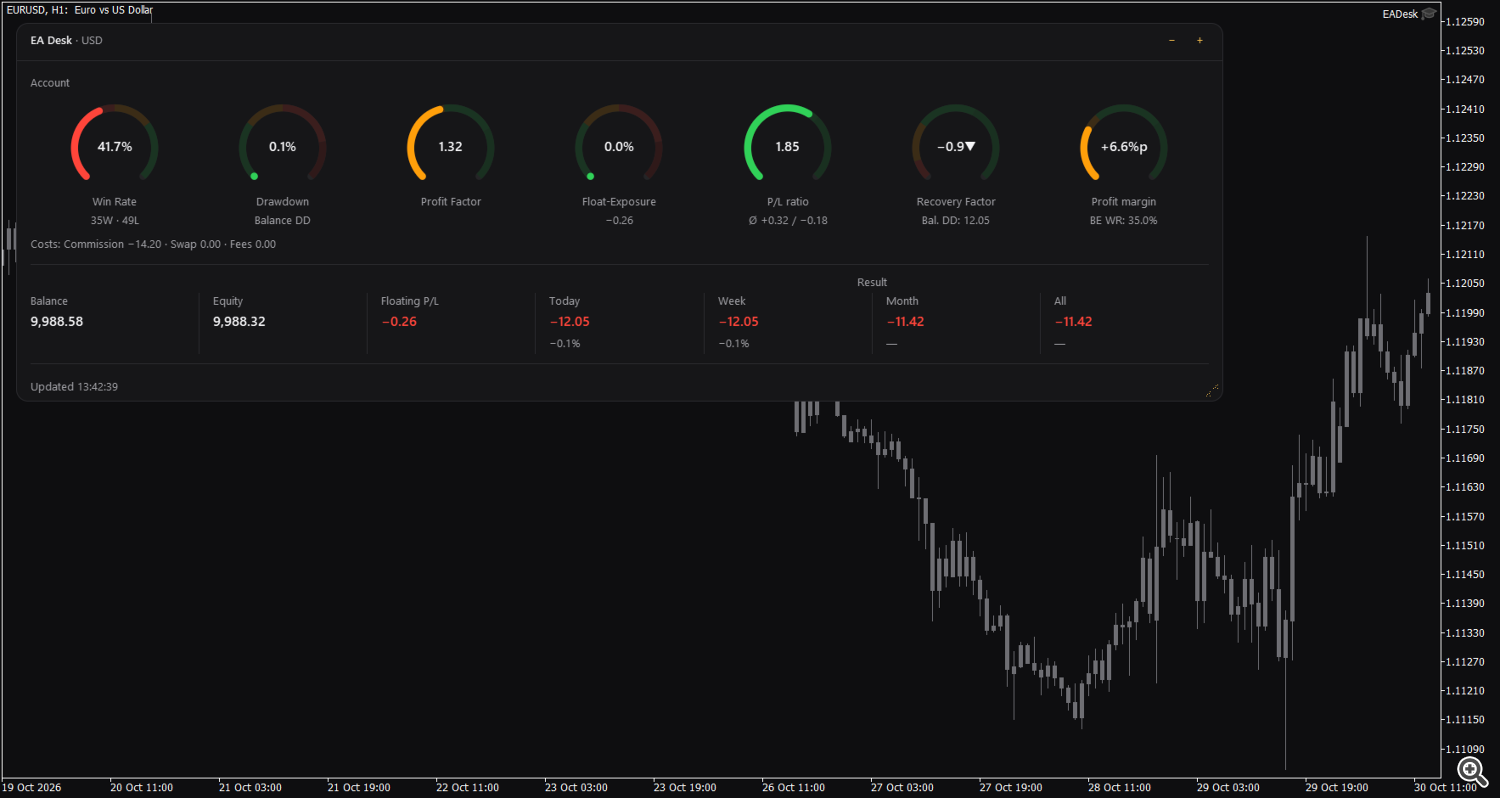The width and height of the screenshot is (1500, 798).
Task: Click the Floating P/L value −0.26
Action: (x=399, y=322)
